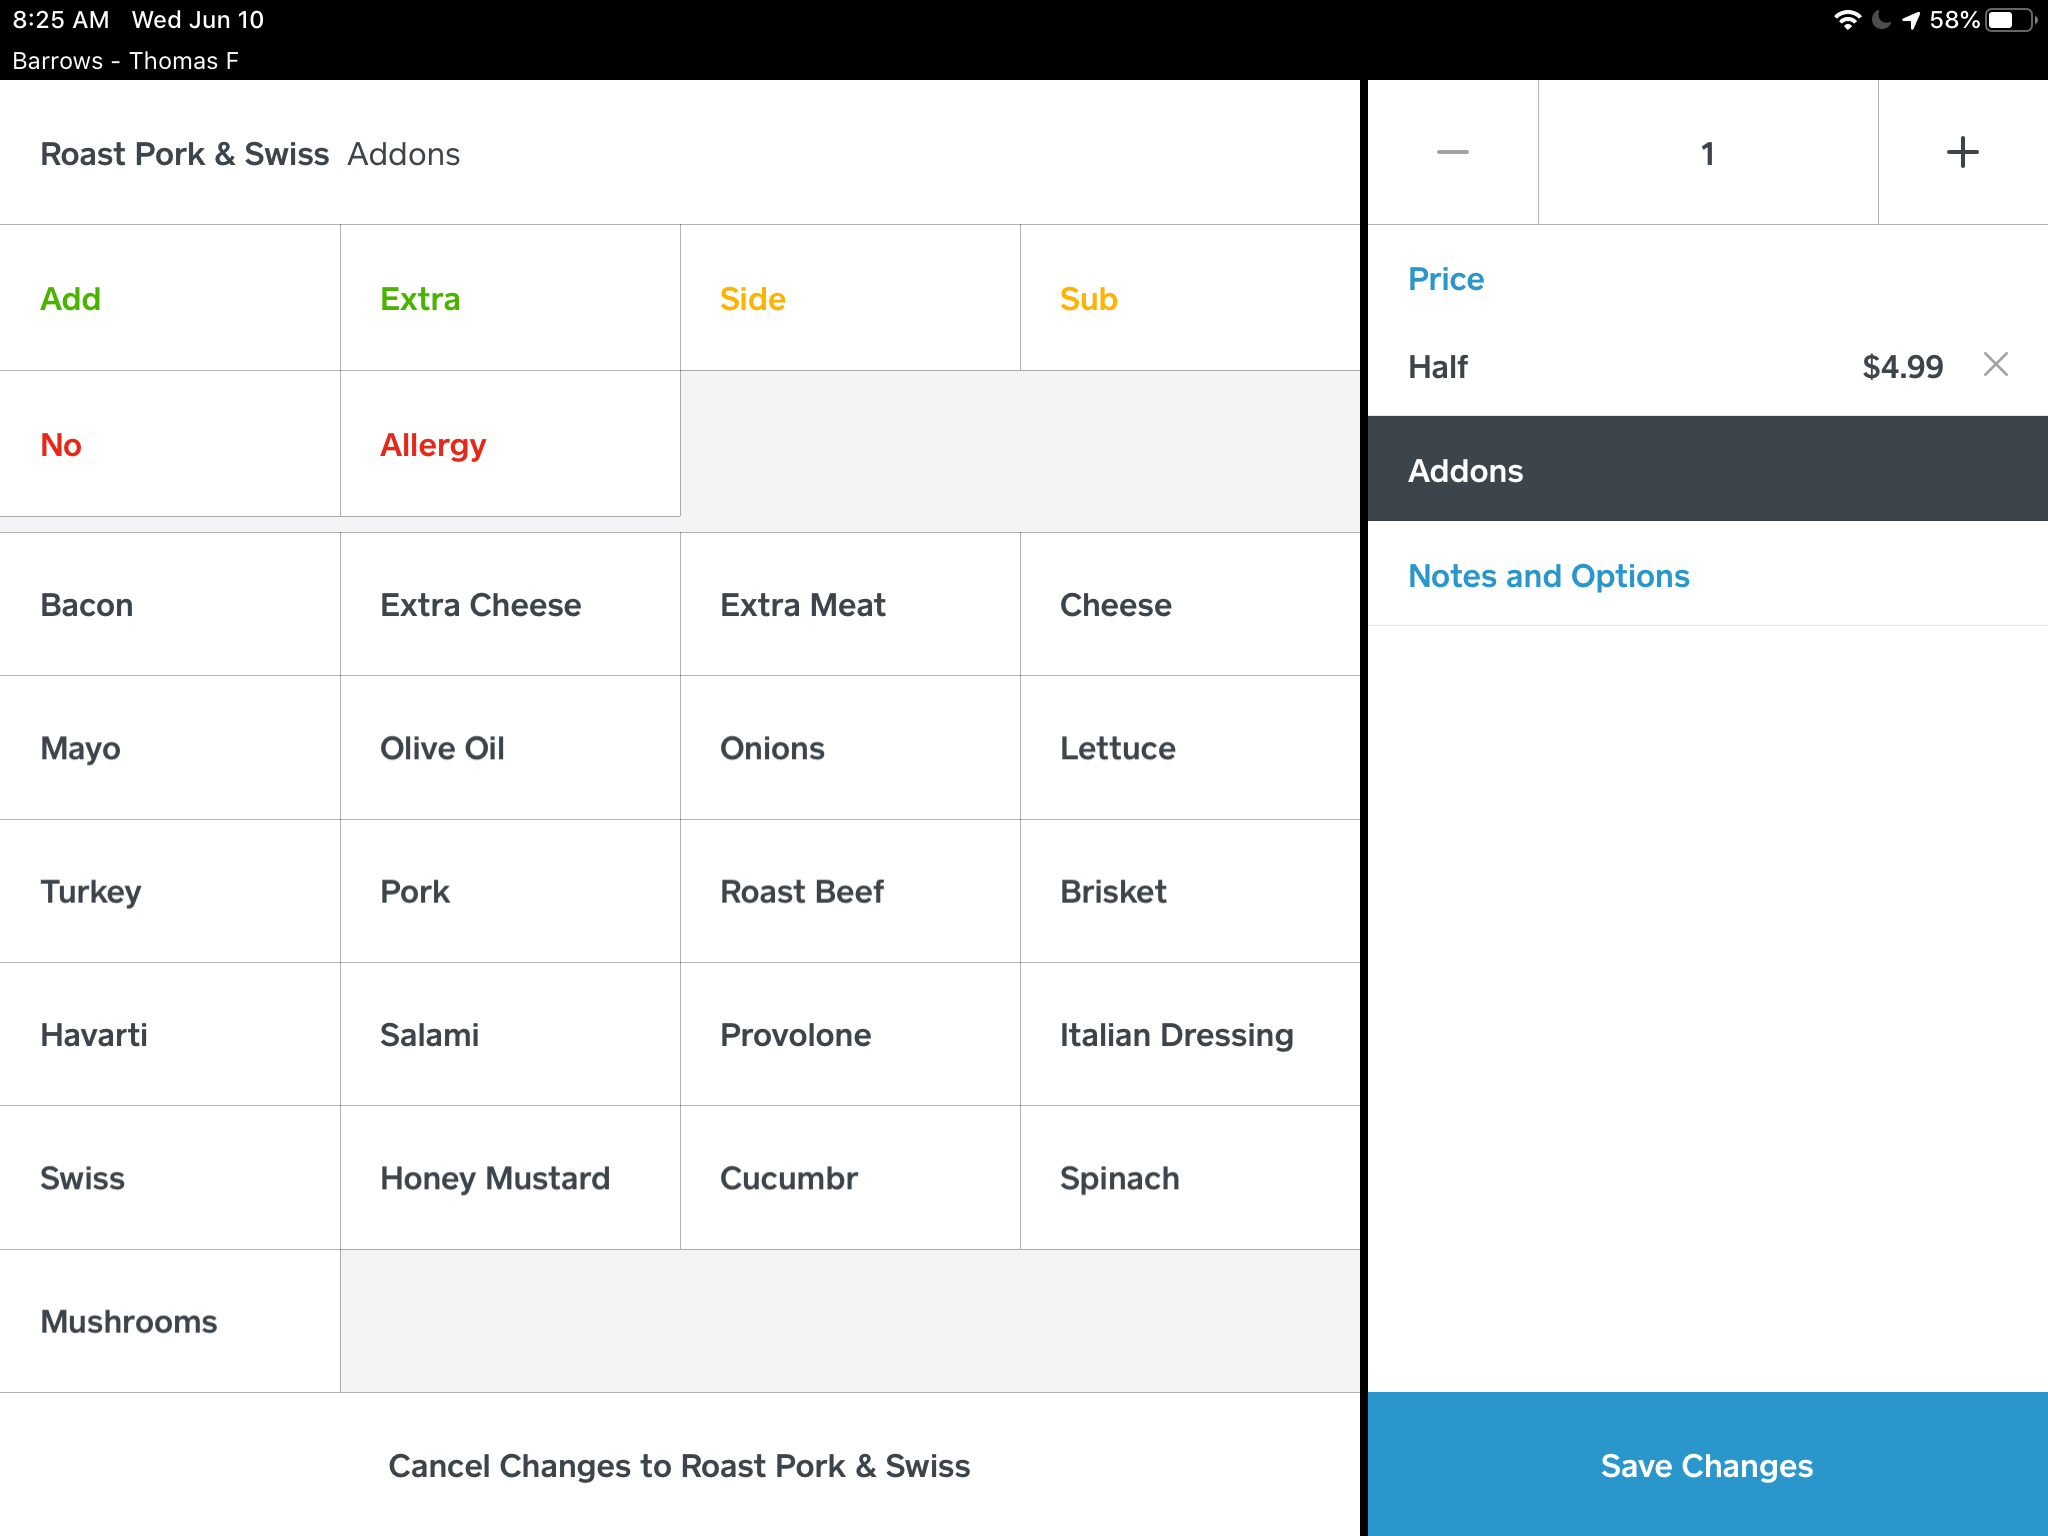
Task: Select the Sub modifier prefix
Action: coord(1190,298)
